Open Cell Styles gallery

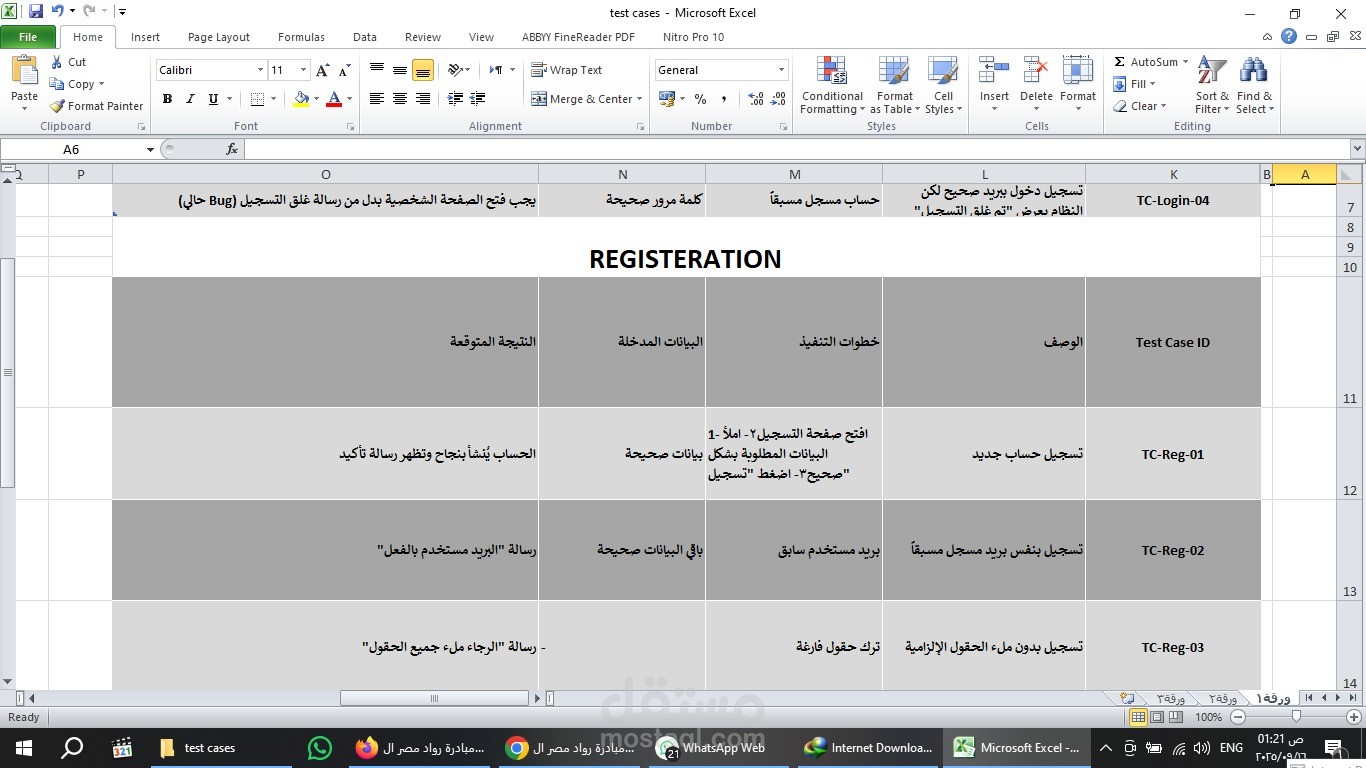[x=943, y=86]
